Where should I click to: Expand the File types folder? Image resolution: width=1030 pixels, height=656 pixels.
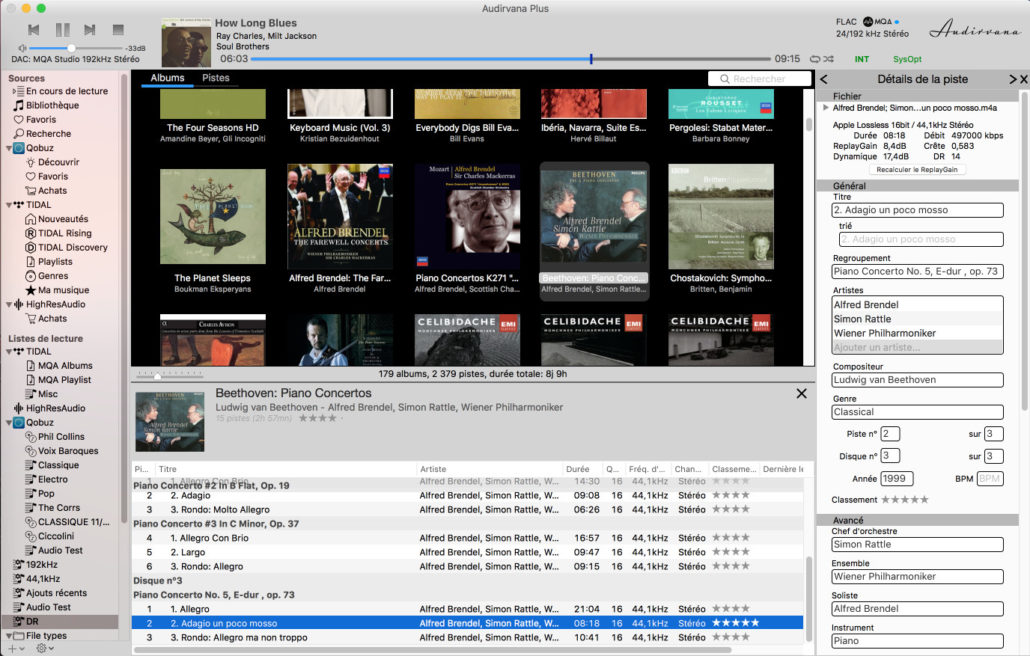[7, 634]
